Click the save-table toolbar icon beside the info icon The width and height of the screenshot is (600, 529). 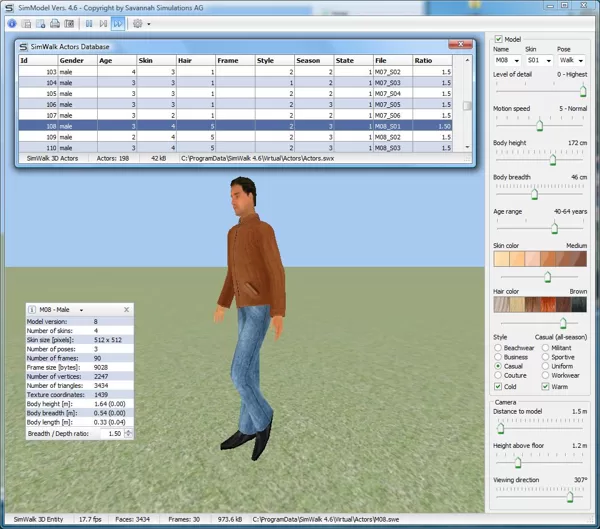(26, 24)
